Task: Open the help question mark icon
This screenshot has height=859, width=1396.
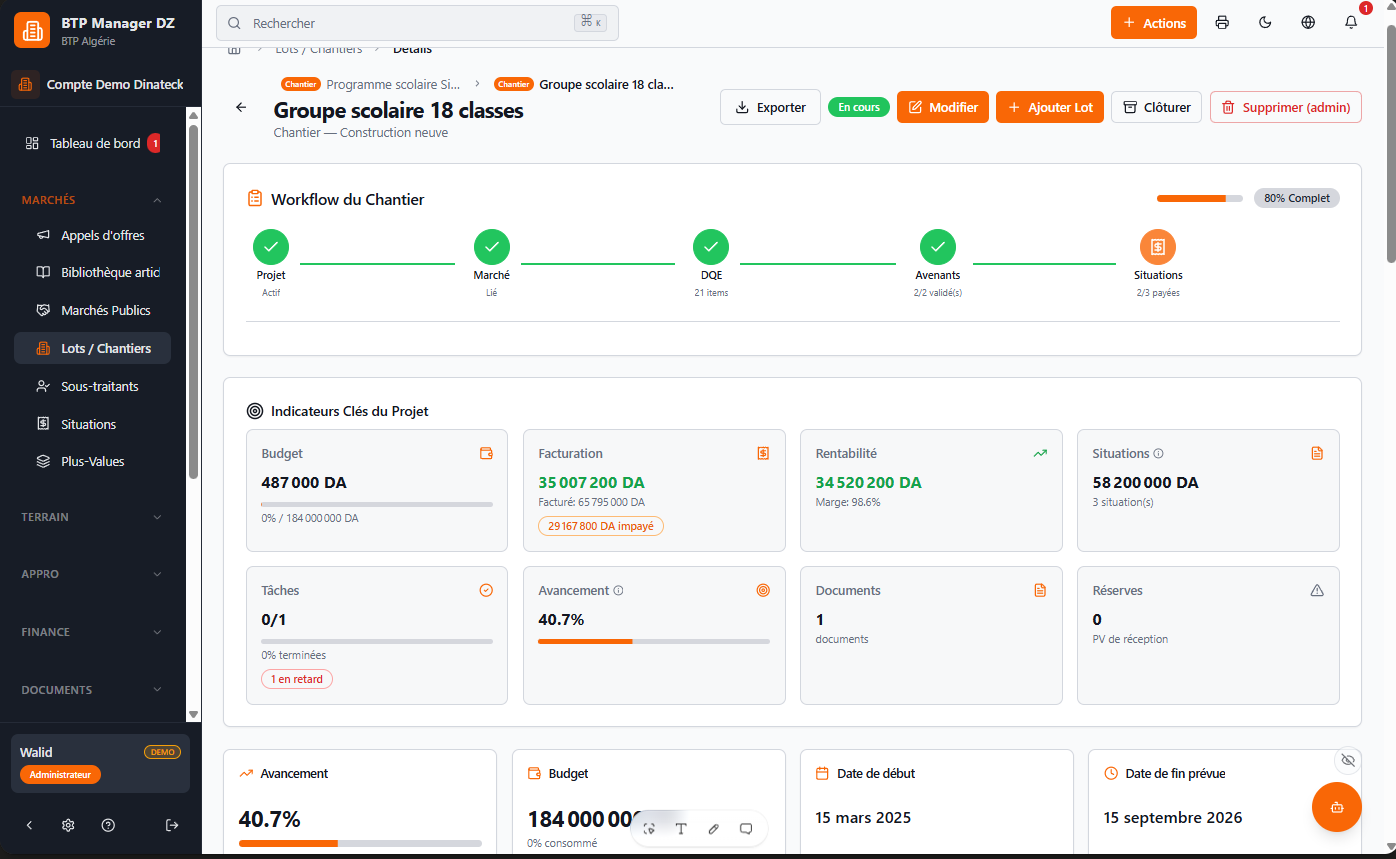Action: coord(108,825)
